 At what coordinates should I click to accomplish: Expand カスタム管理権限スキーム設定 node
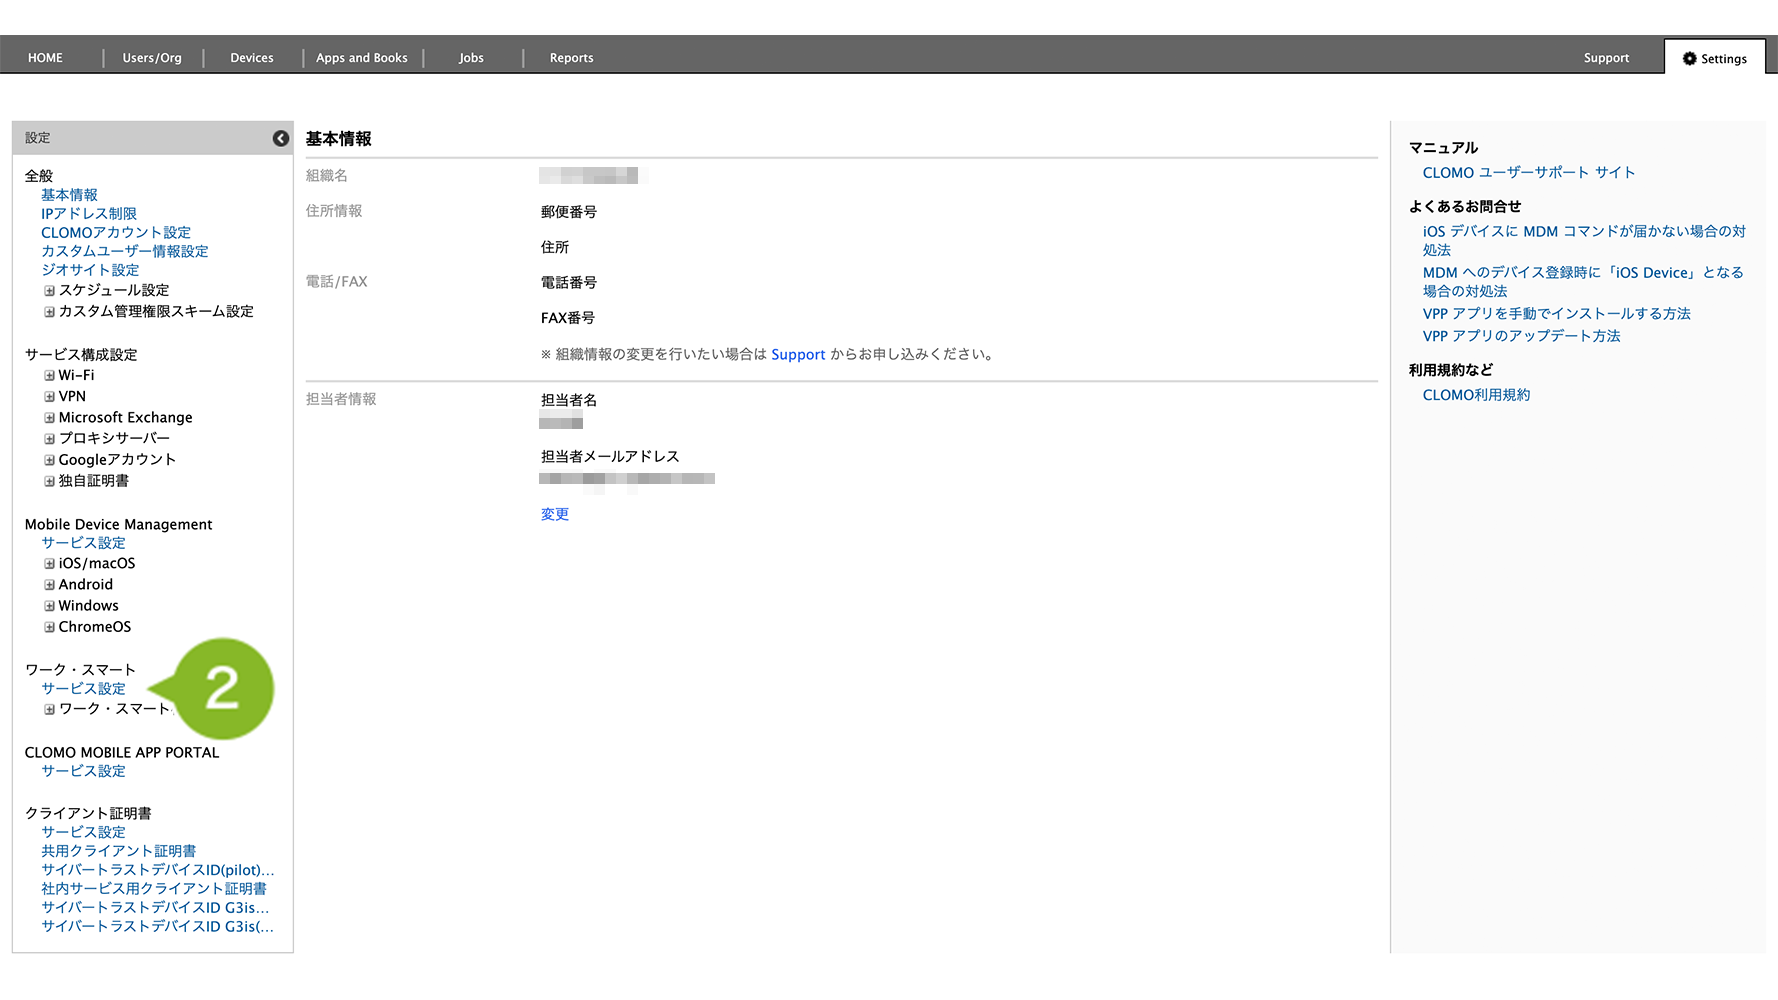(49, 312)
